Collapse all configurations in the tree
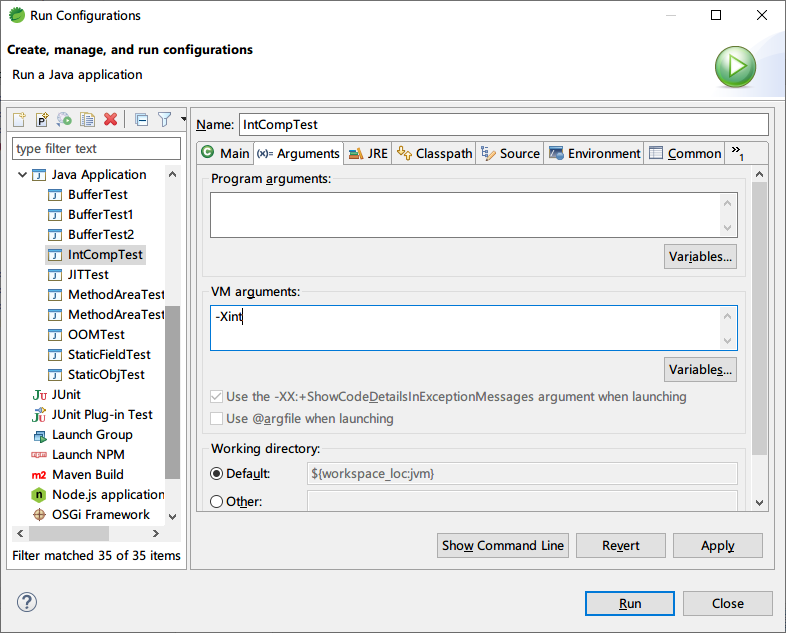 pyautogui.click(x=141, y=120)
